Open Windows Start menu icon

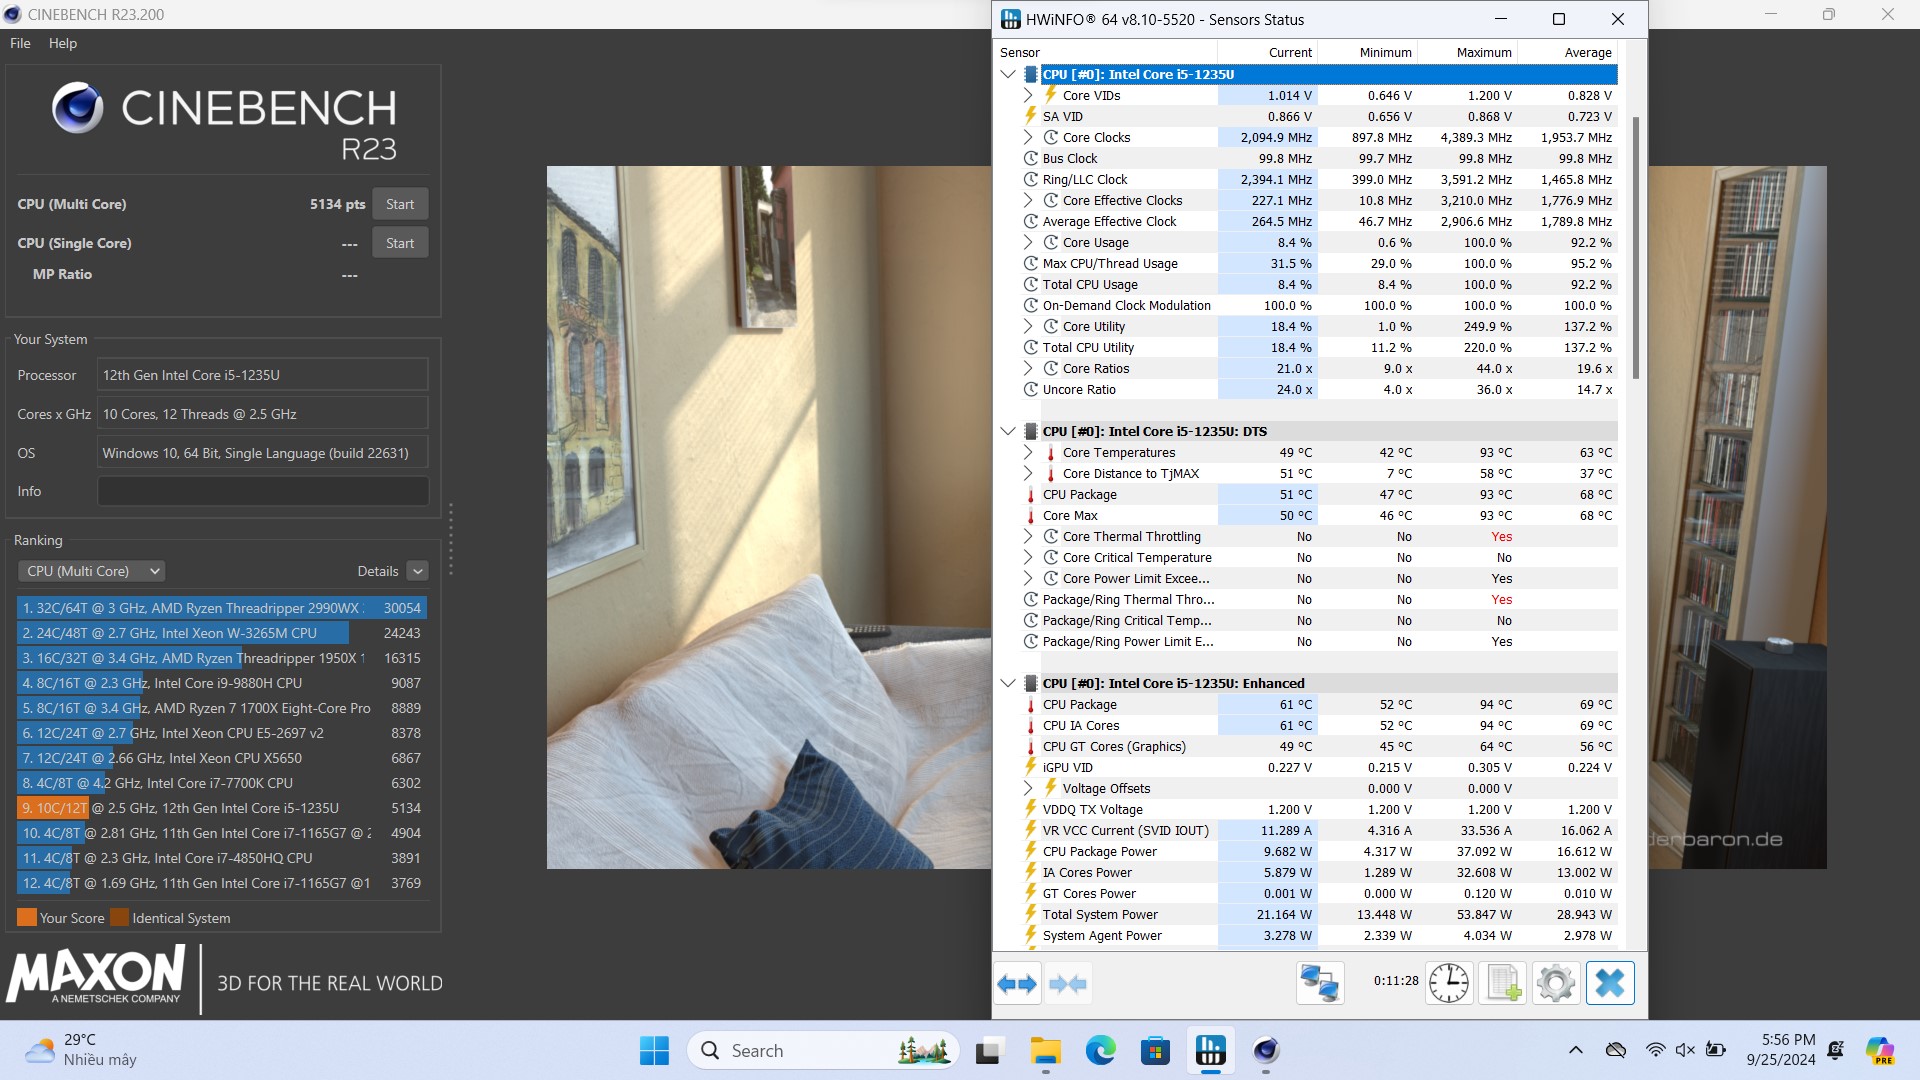tap(655, 1051)
